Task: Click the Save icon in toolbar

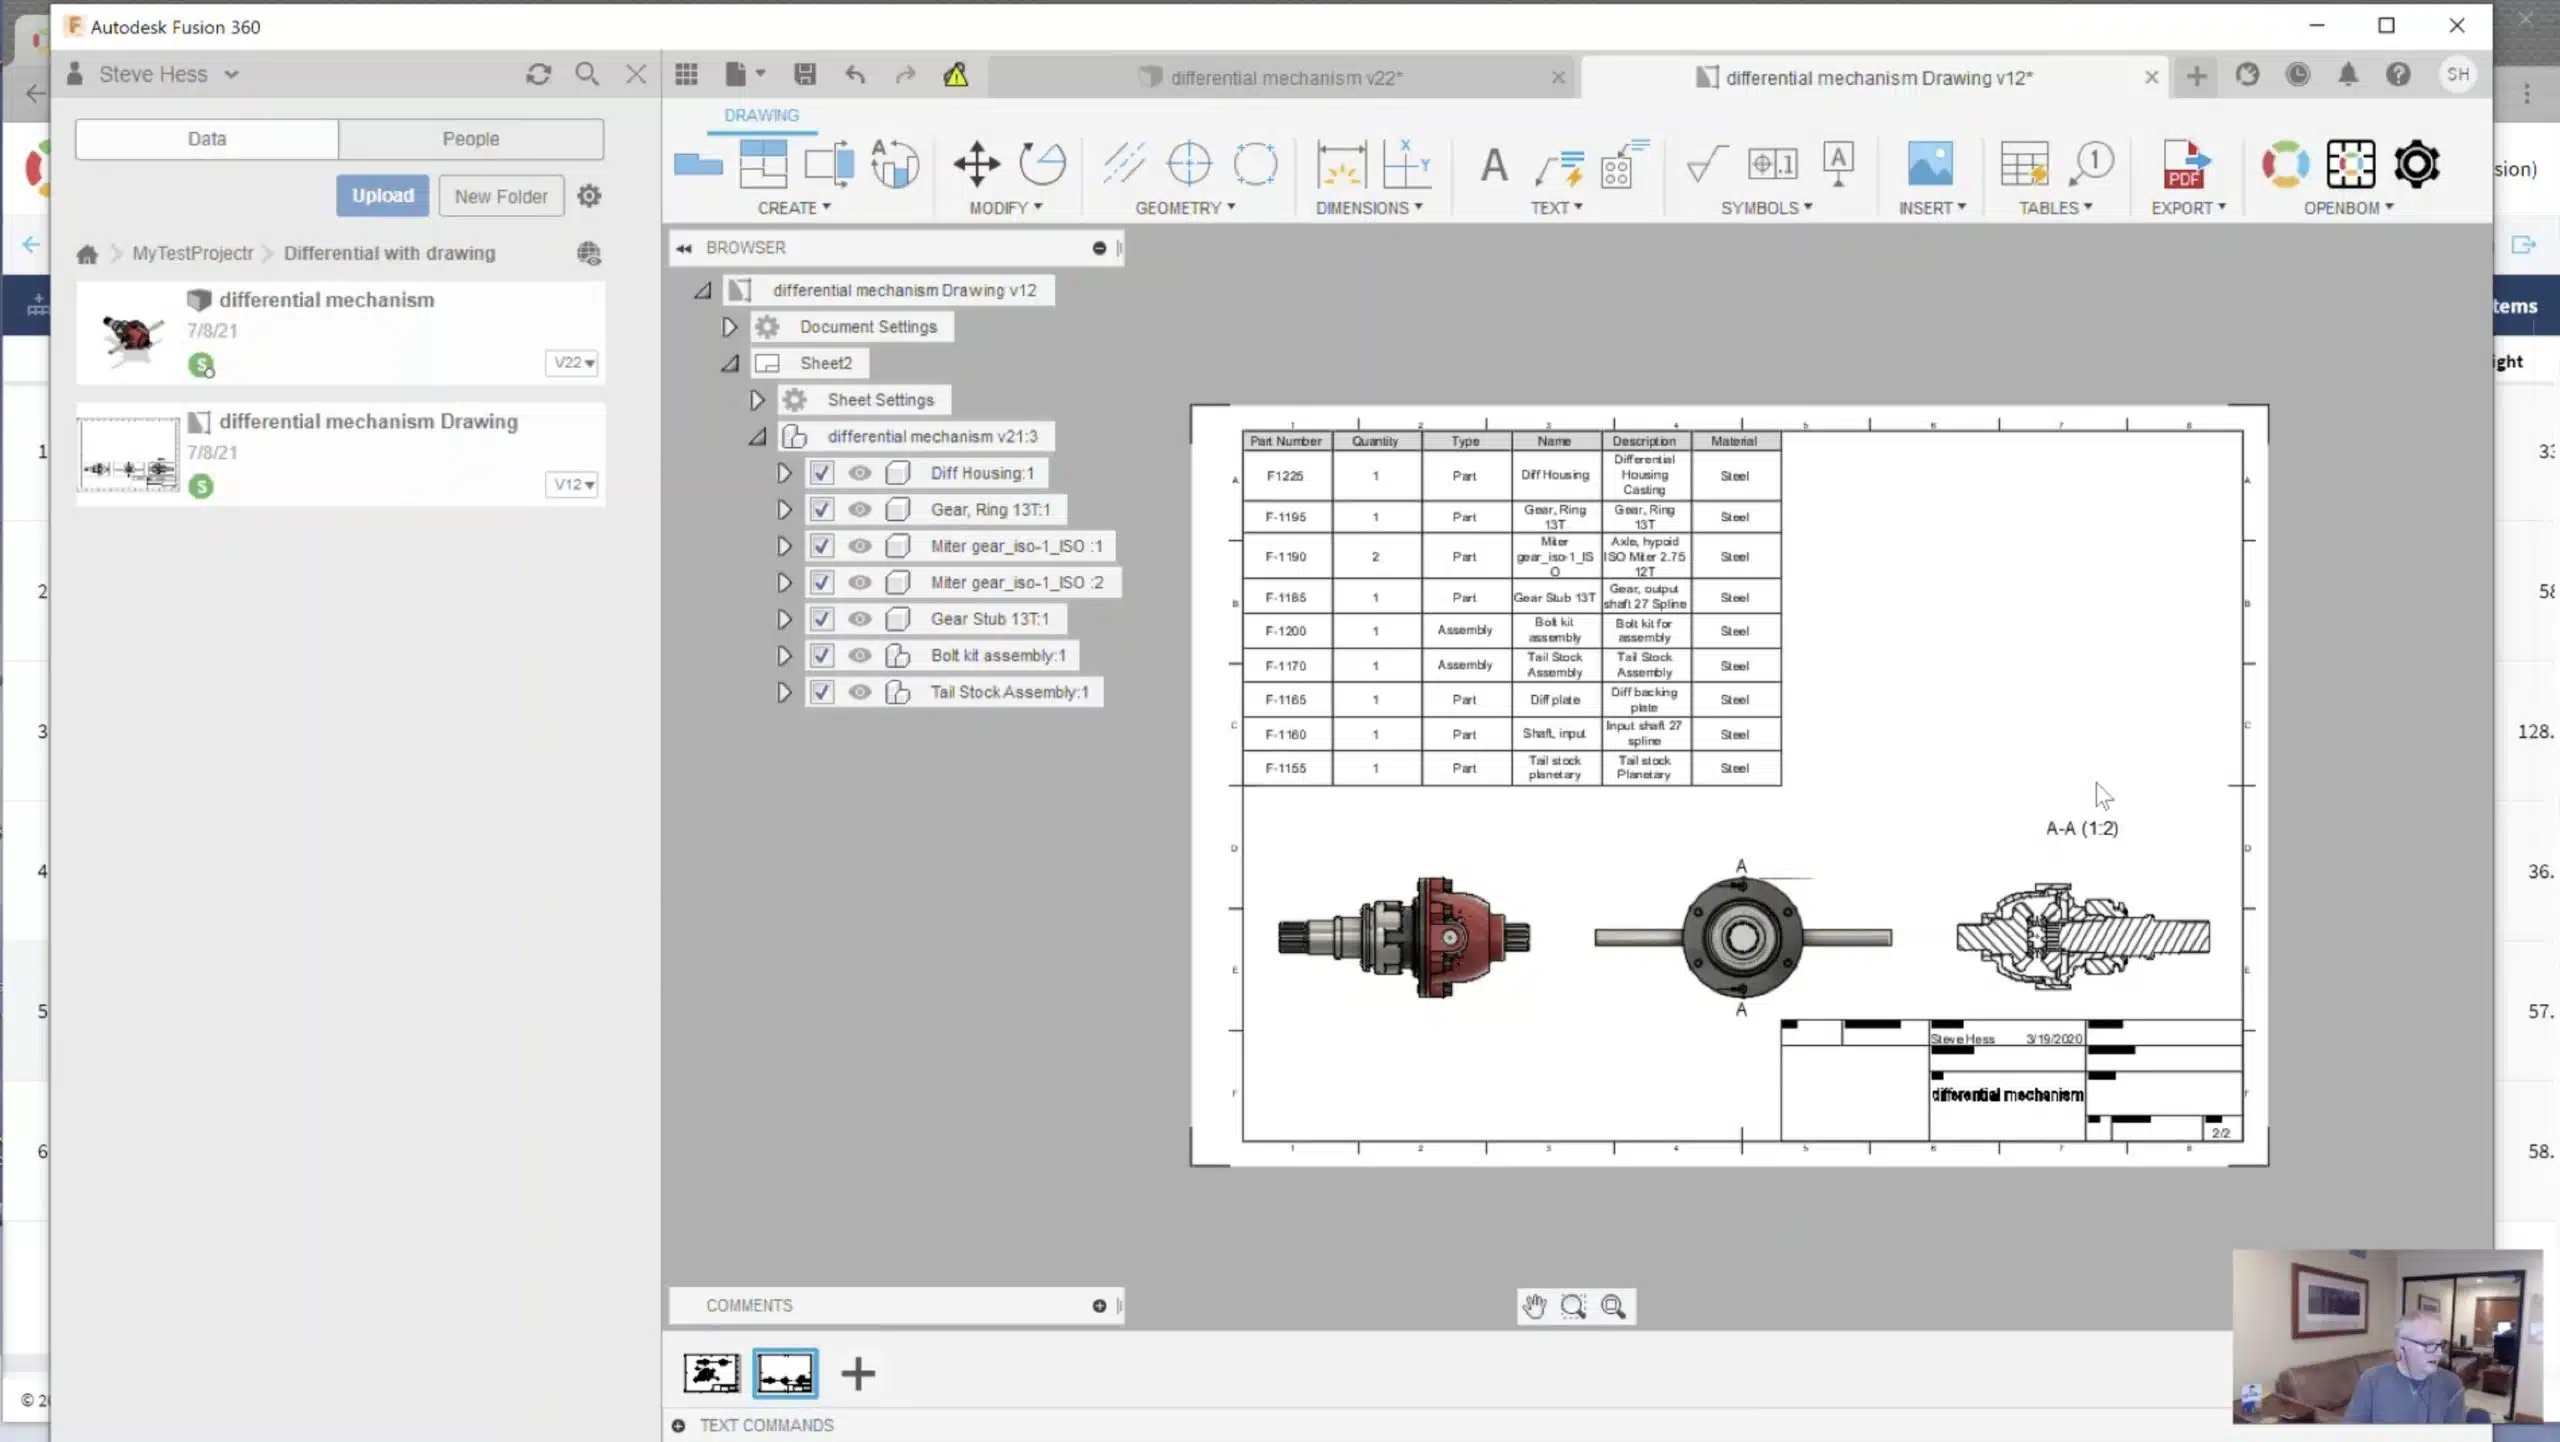Action: click(805, 74)
